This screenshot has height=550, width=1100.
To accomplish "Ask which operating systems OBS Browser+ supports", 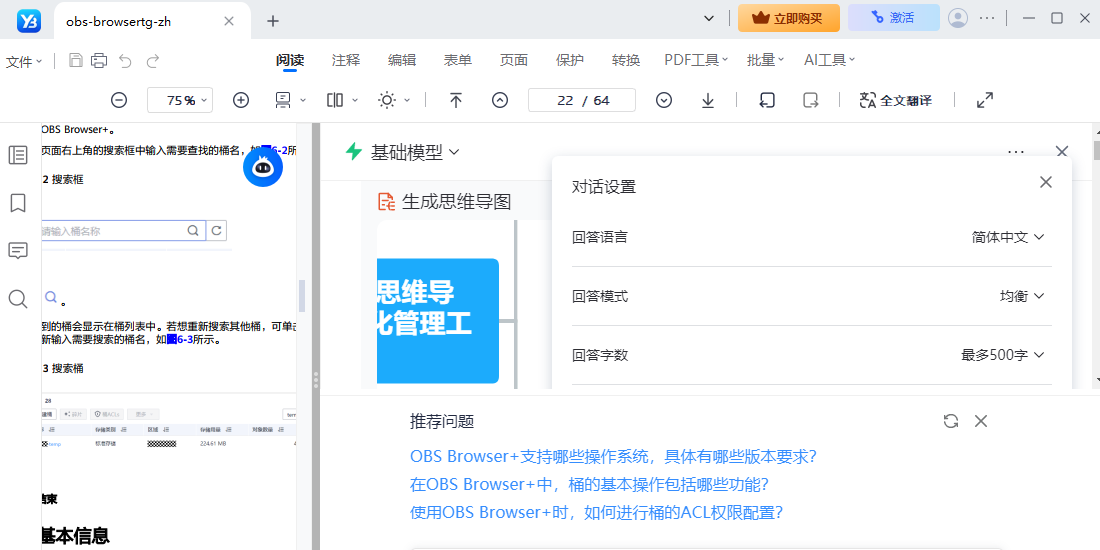I will 613,456.
